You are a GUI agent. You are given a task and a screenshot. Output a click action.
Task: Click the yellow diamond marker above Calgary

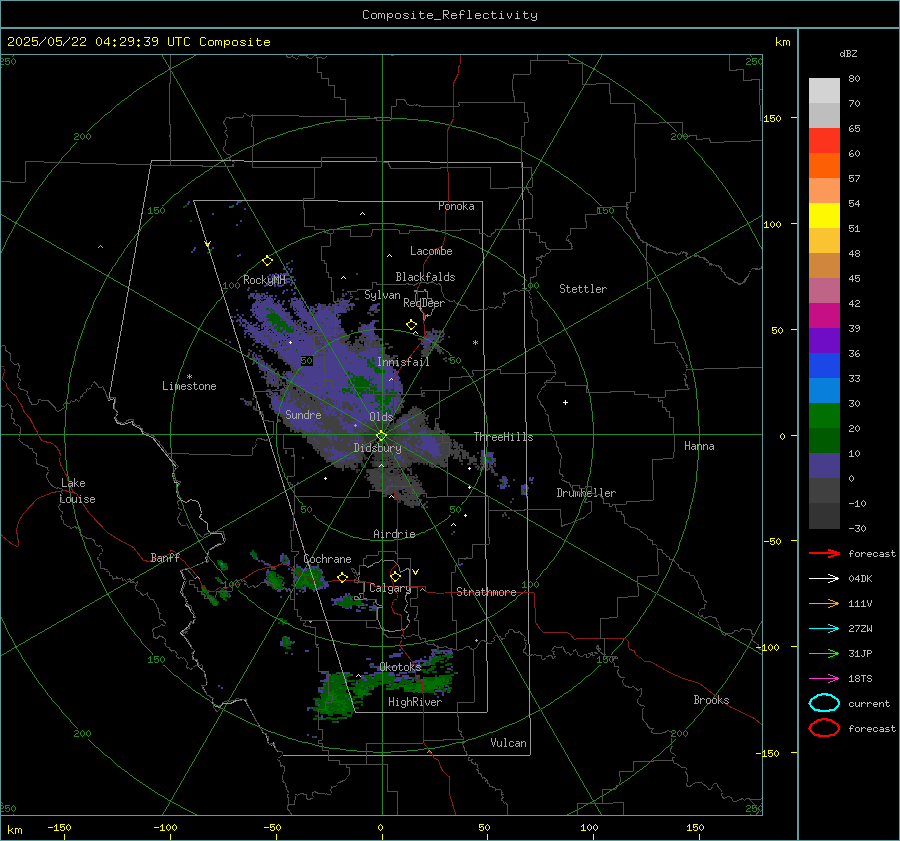(x=395, y=576)
